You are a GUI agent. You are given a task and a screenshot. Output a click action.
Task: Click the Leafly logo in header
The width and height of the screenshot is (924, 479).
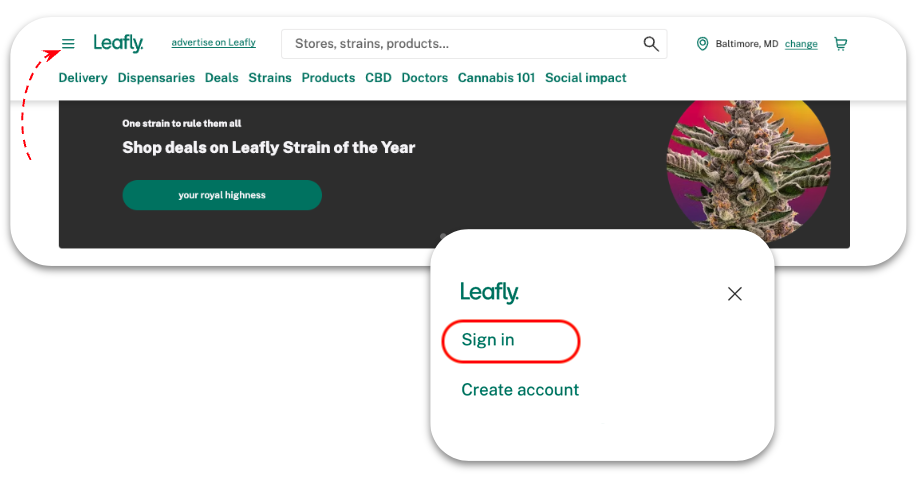click(x=118, y=44)
